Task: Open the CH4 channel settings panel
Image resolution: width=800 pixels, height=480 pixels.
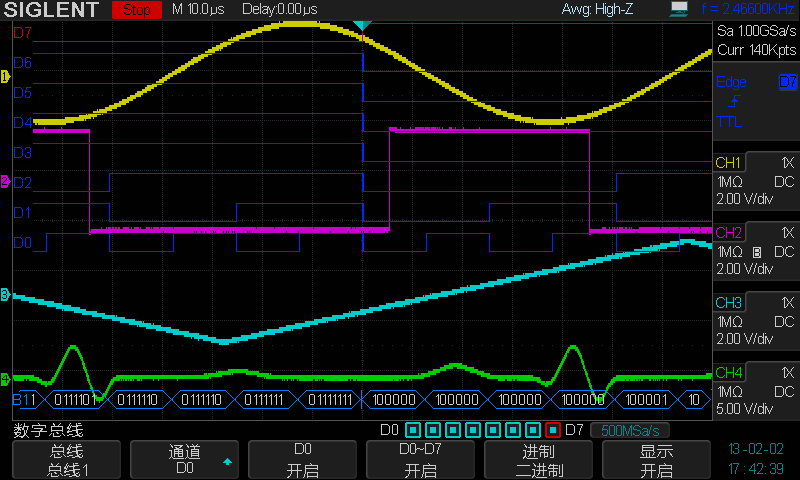Action: click(x=755, y=392)
